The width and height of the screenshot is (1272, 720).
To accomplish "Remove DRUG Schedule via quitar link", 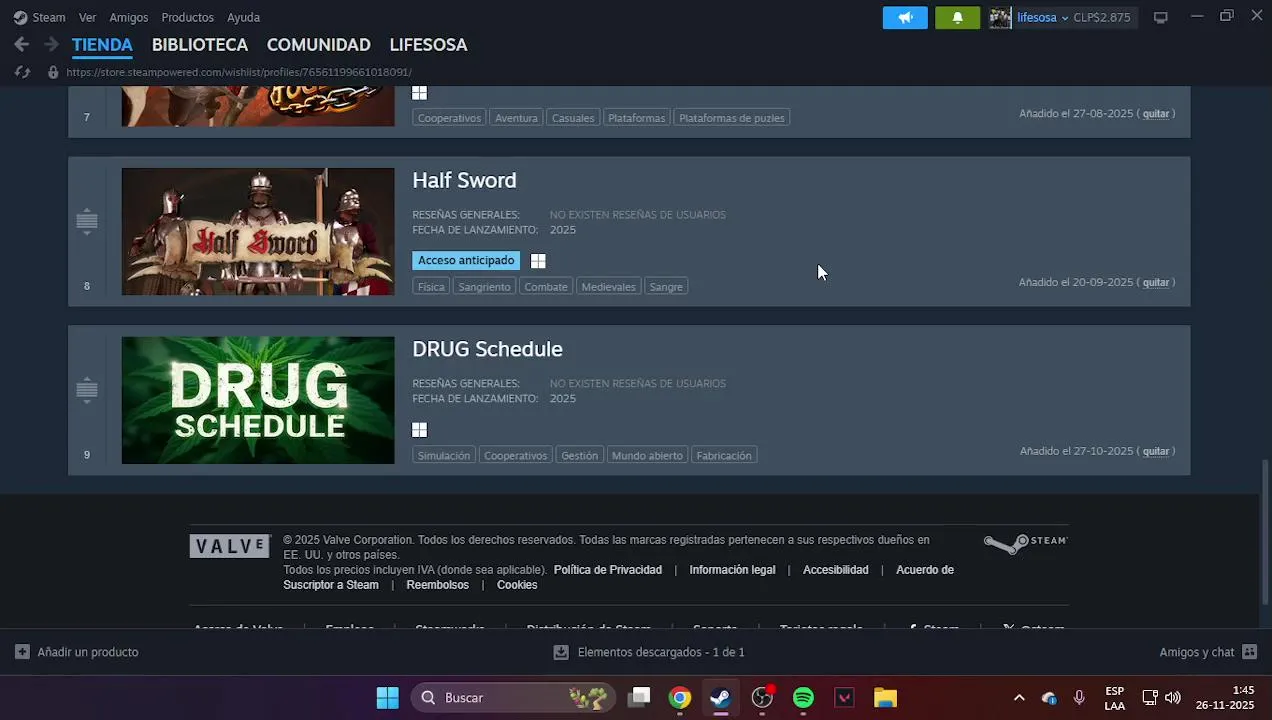I will click(x=1156, y=451).
